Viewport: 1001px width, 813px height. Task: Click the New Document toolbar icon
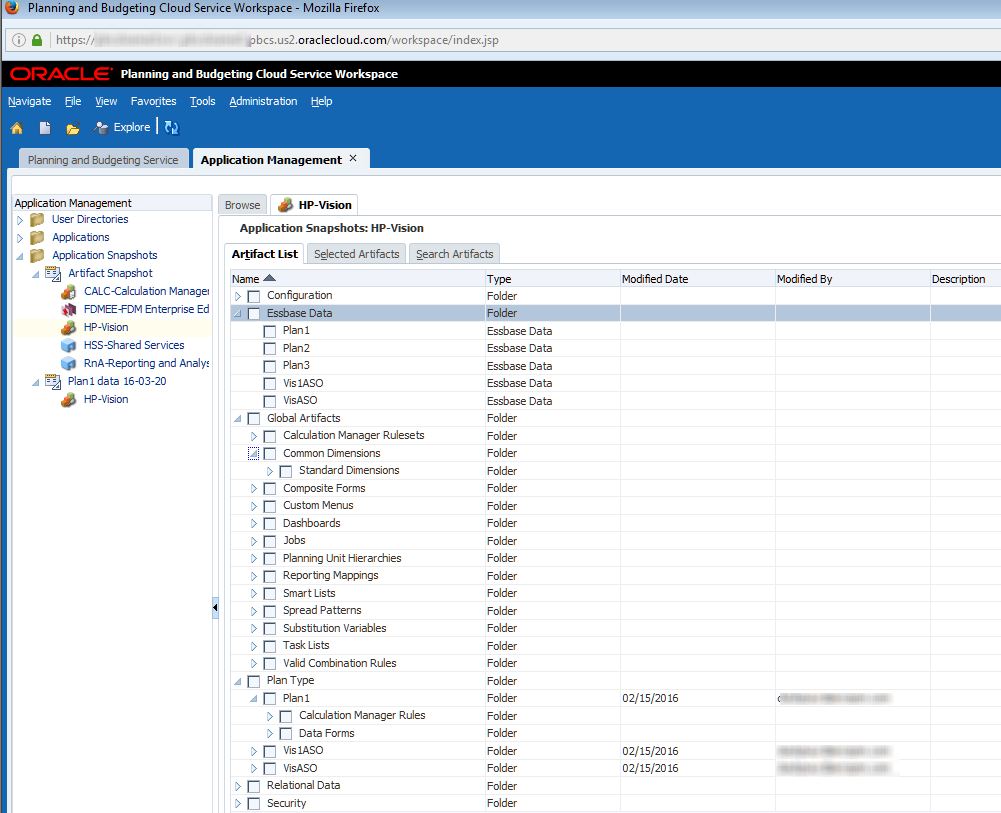45,128
